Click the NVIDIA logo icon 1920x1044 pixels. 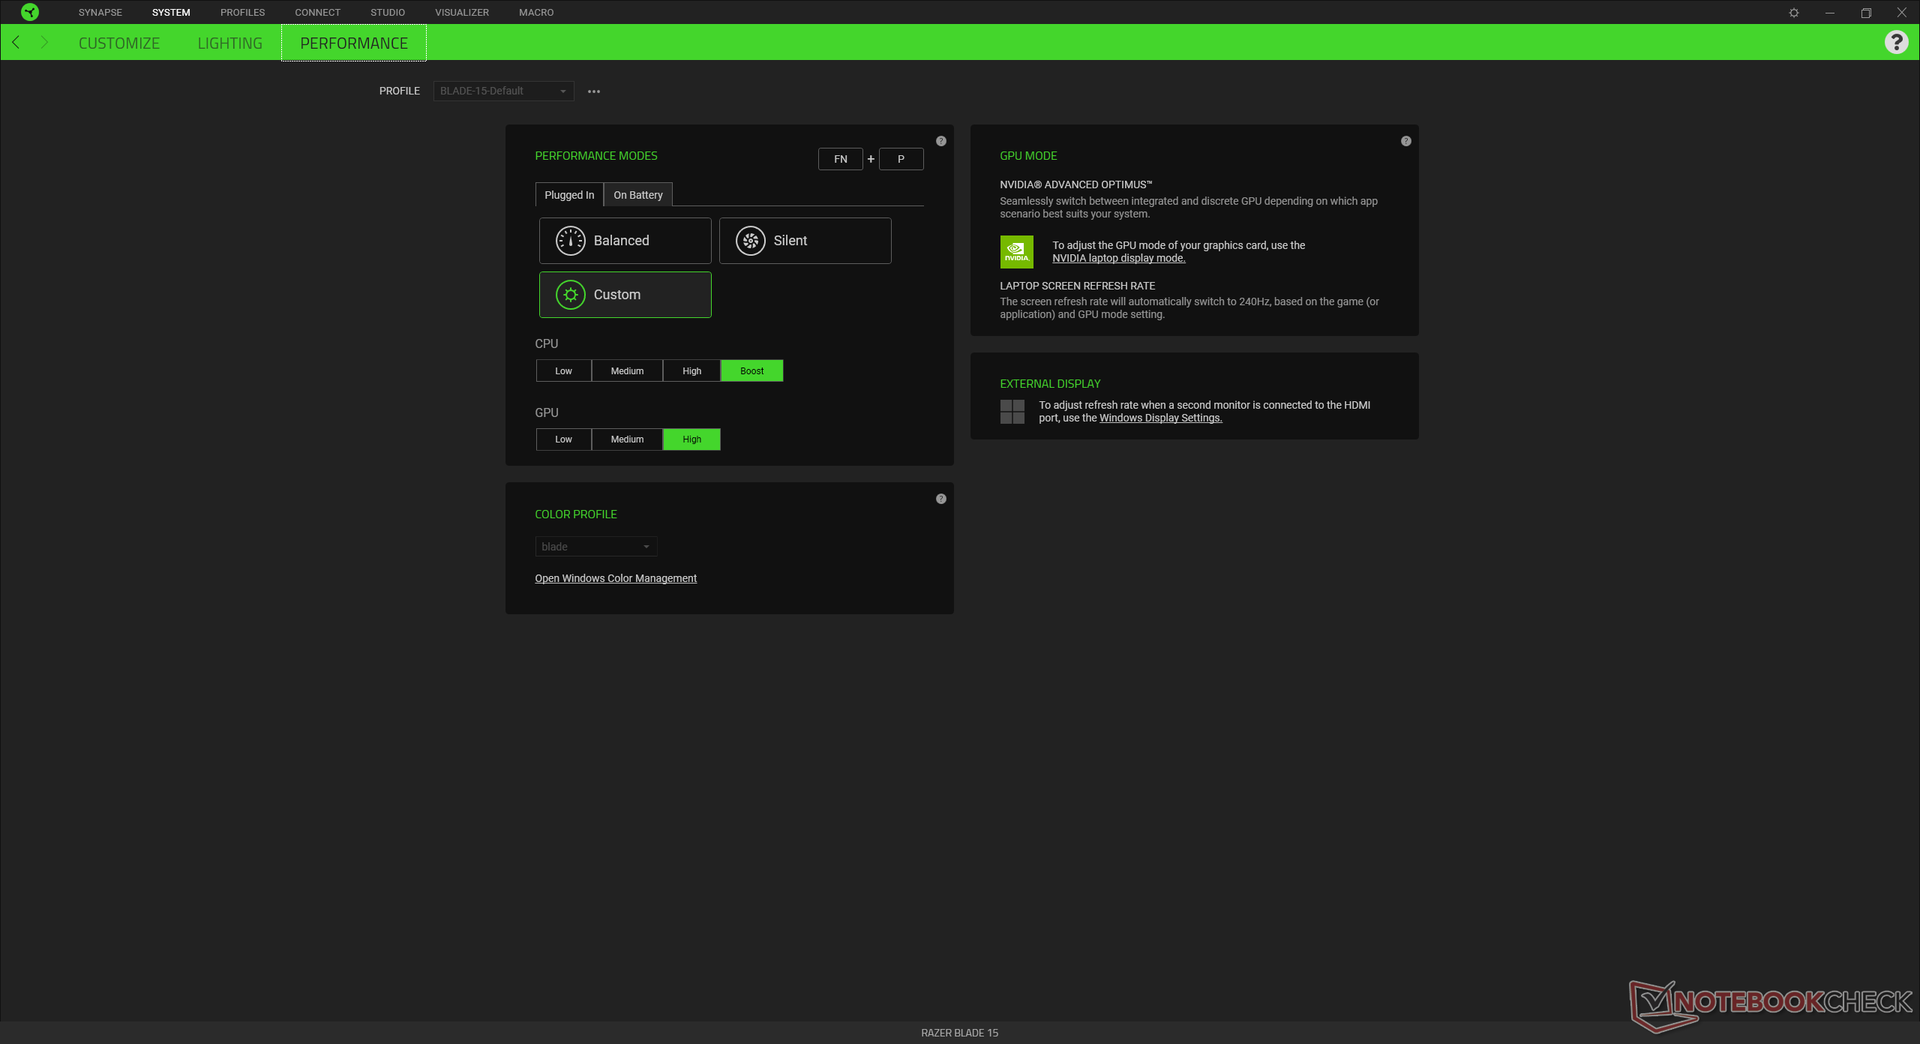1017,252
